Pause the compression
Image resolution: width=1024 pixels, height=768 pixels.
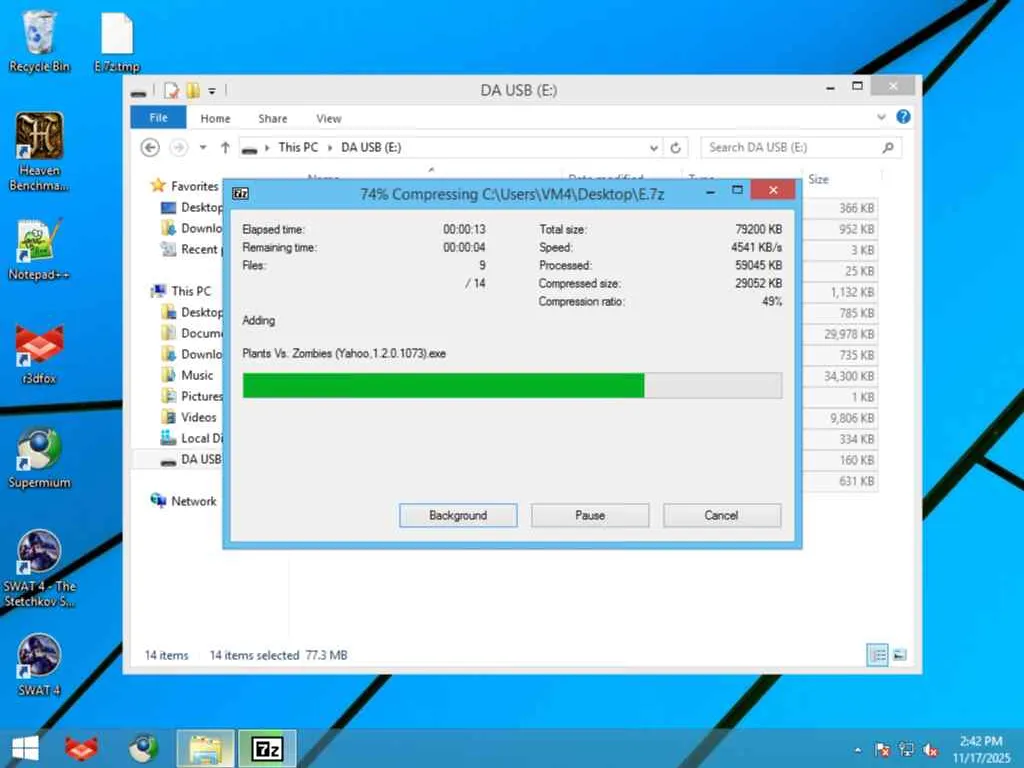coord(590,515)
